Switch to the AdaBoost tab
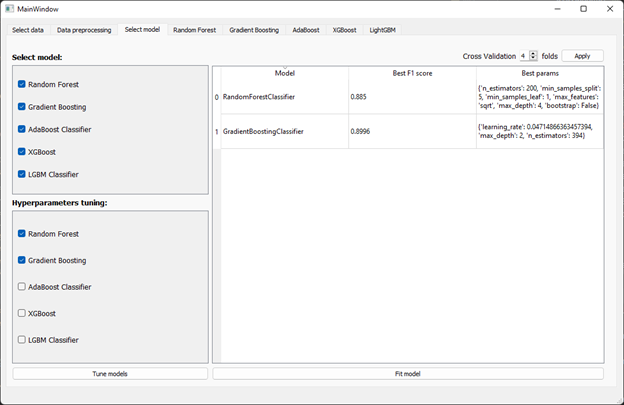Viewport: 624px width, 405px height. click(x=306, y=30)
